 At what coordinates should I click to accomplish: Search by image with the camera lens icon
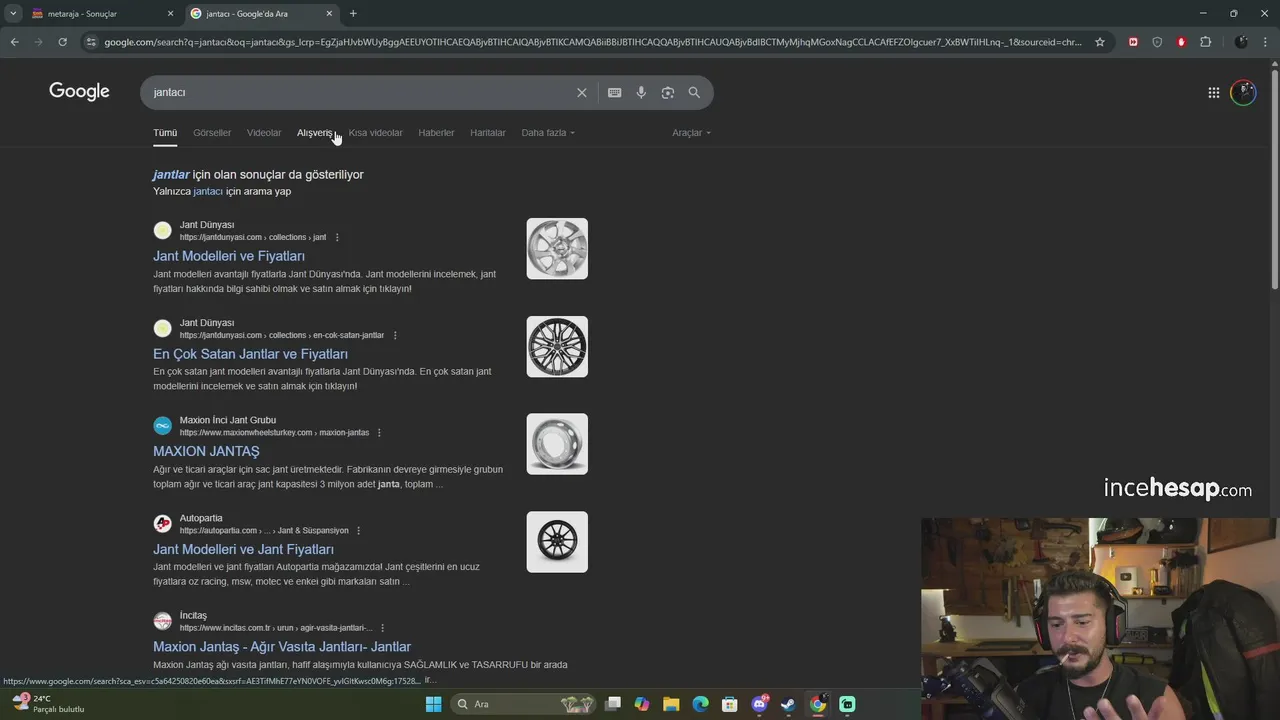668,92
